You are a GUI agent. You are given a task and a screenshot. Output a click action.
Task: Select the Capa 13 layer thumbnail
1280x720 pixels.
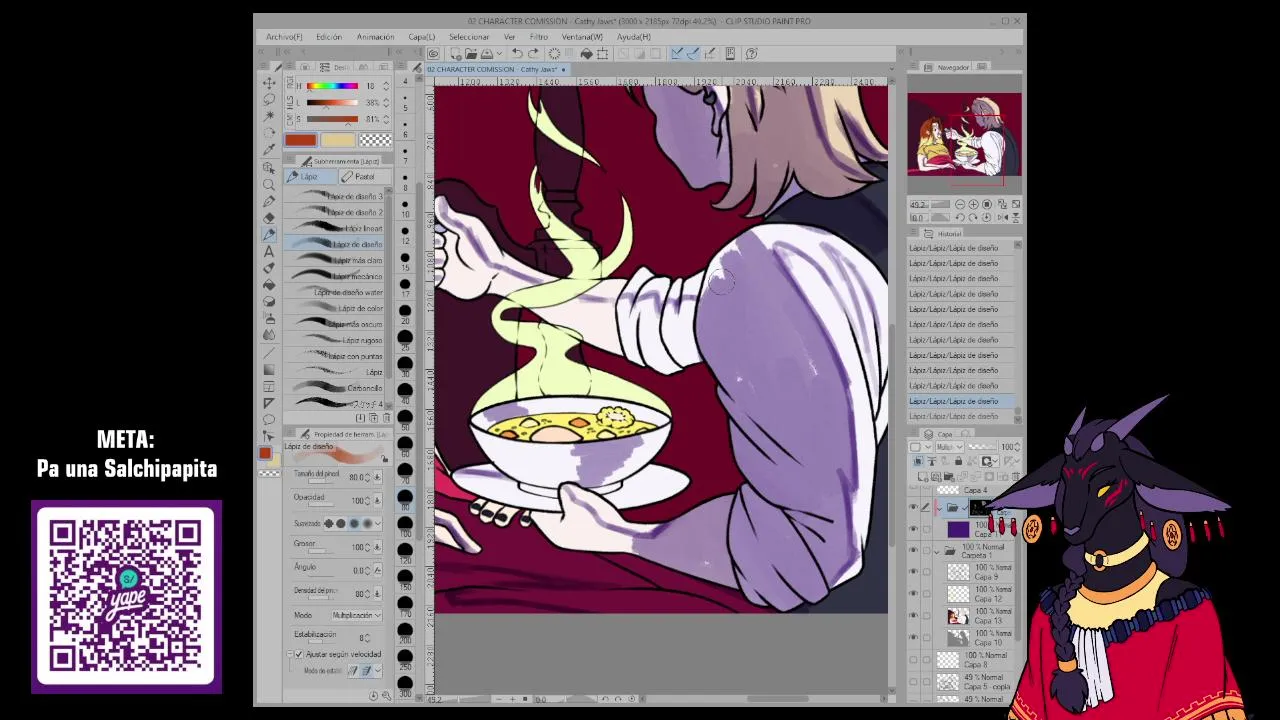[958, 616]
